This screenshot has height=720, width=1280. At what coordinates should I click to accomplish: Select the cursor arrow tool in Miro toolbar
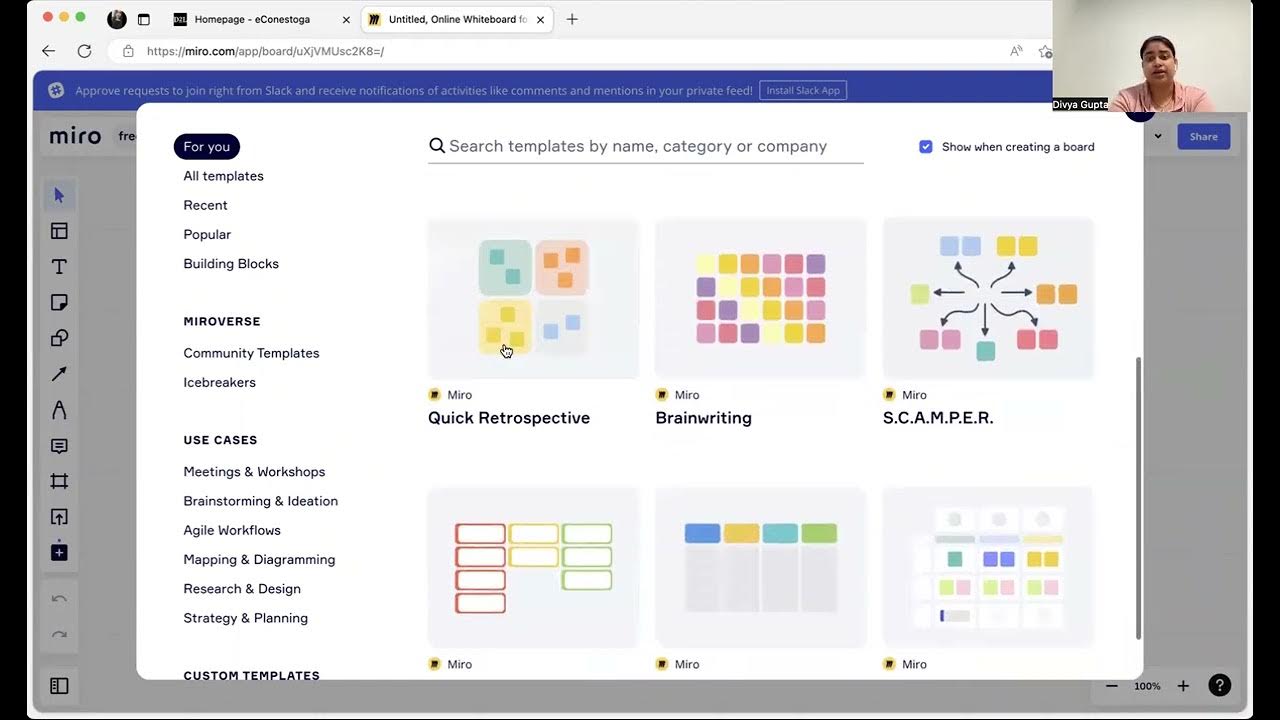(x=59, y=195)
